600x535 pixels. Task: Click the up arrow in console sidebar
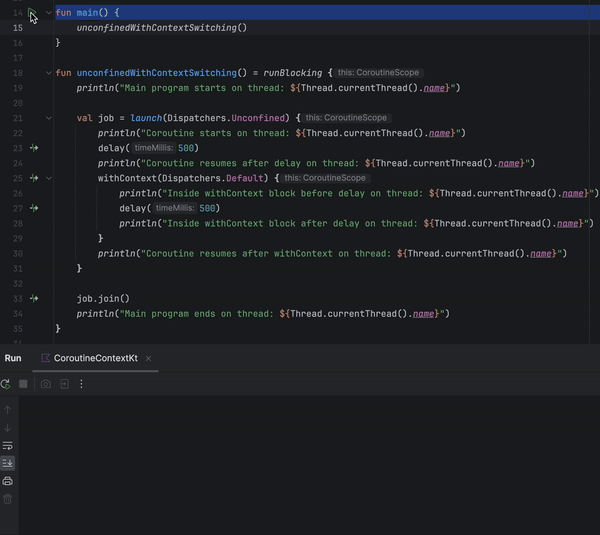pyautogui.click(x=8, y=410)
